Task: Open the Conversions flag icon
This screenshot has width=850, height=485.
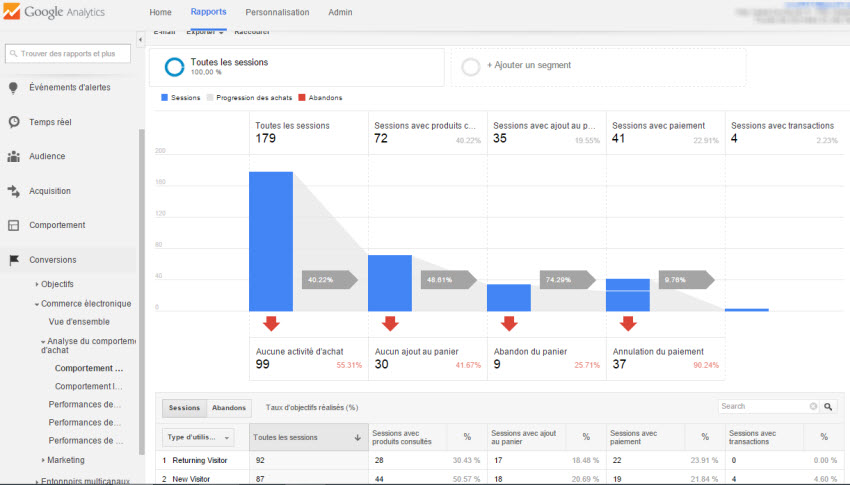Action: pos(14,260)
